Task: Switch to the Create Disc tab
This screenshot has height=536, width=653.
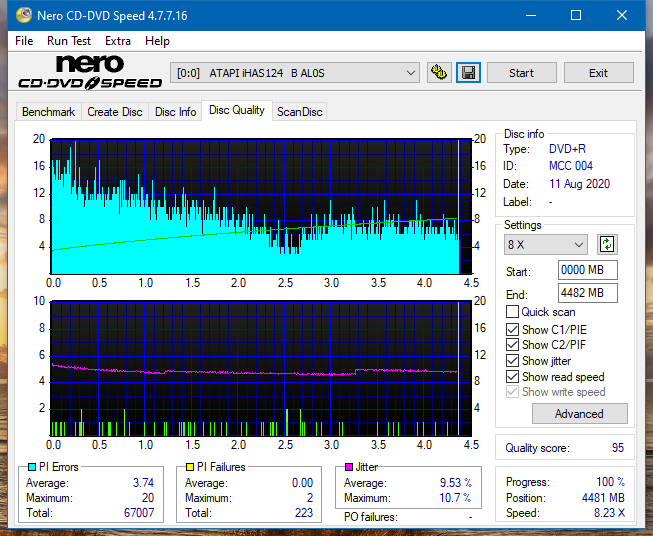Action: pos(115,112)
